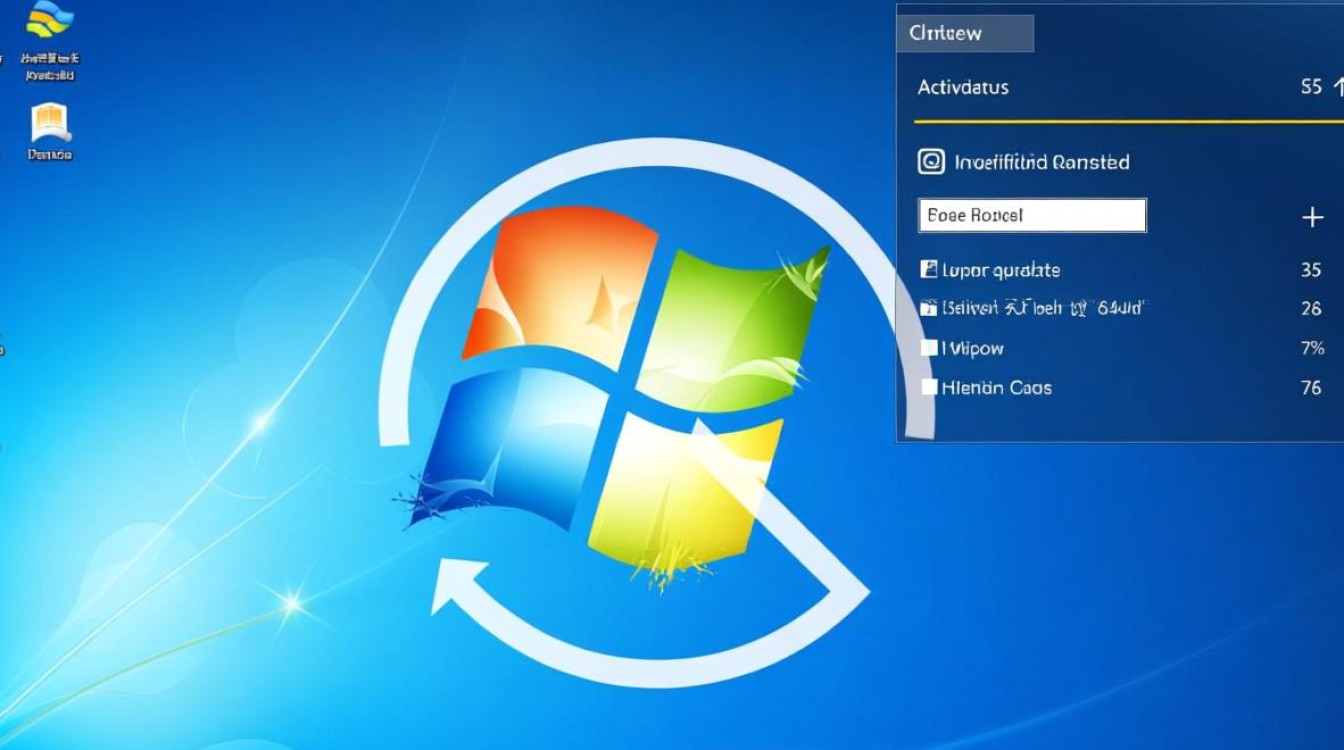This screenshot has width=1344, height=750.
Task: Click the 76 value next to "Hlenan Caos"
Action: pyautogui.click(x=1310, y=387)
